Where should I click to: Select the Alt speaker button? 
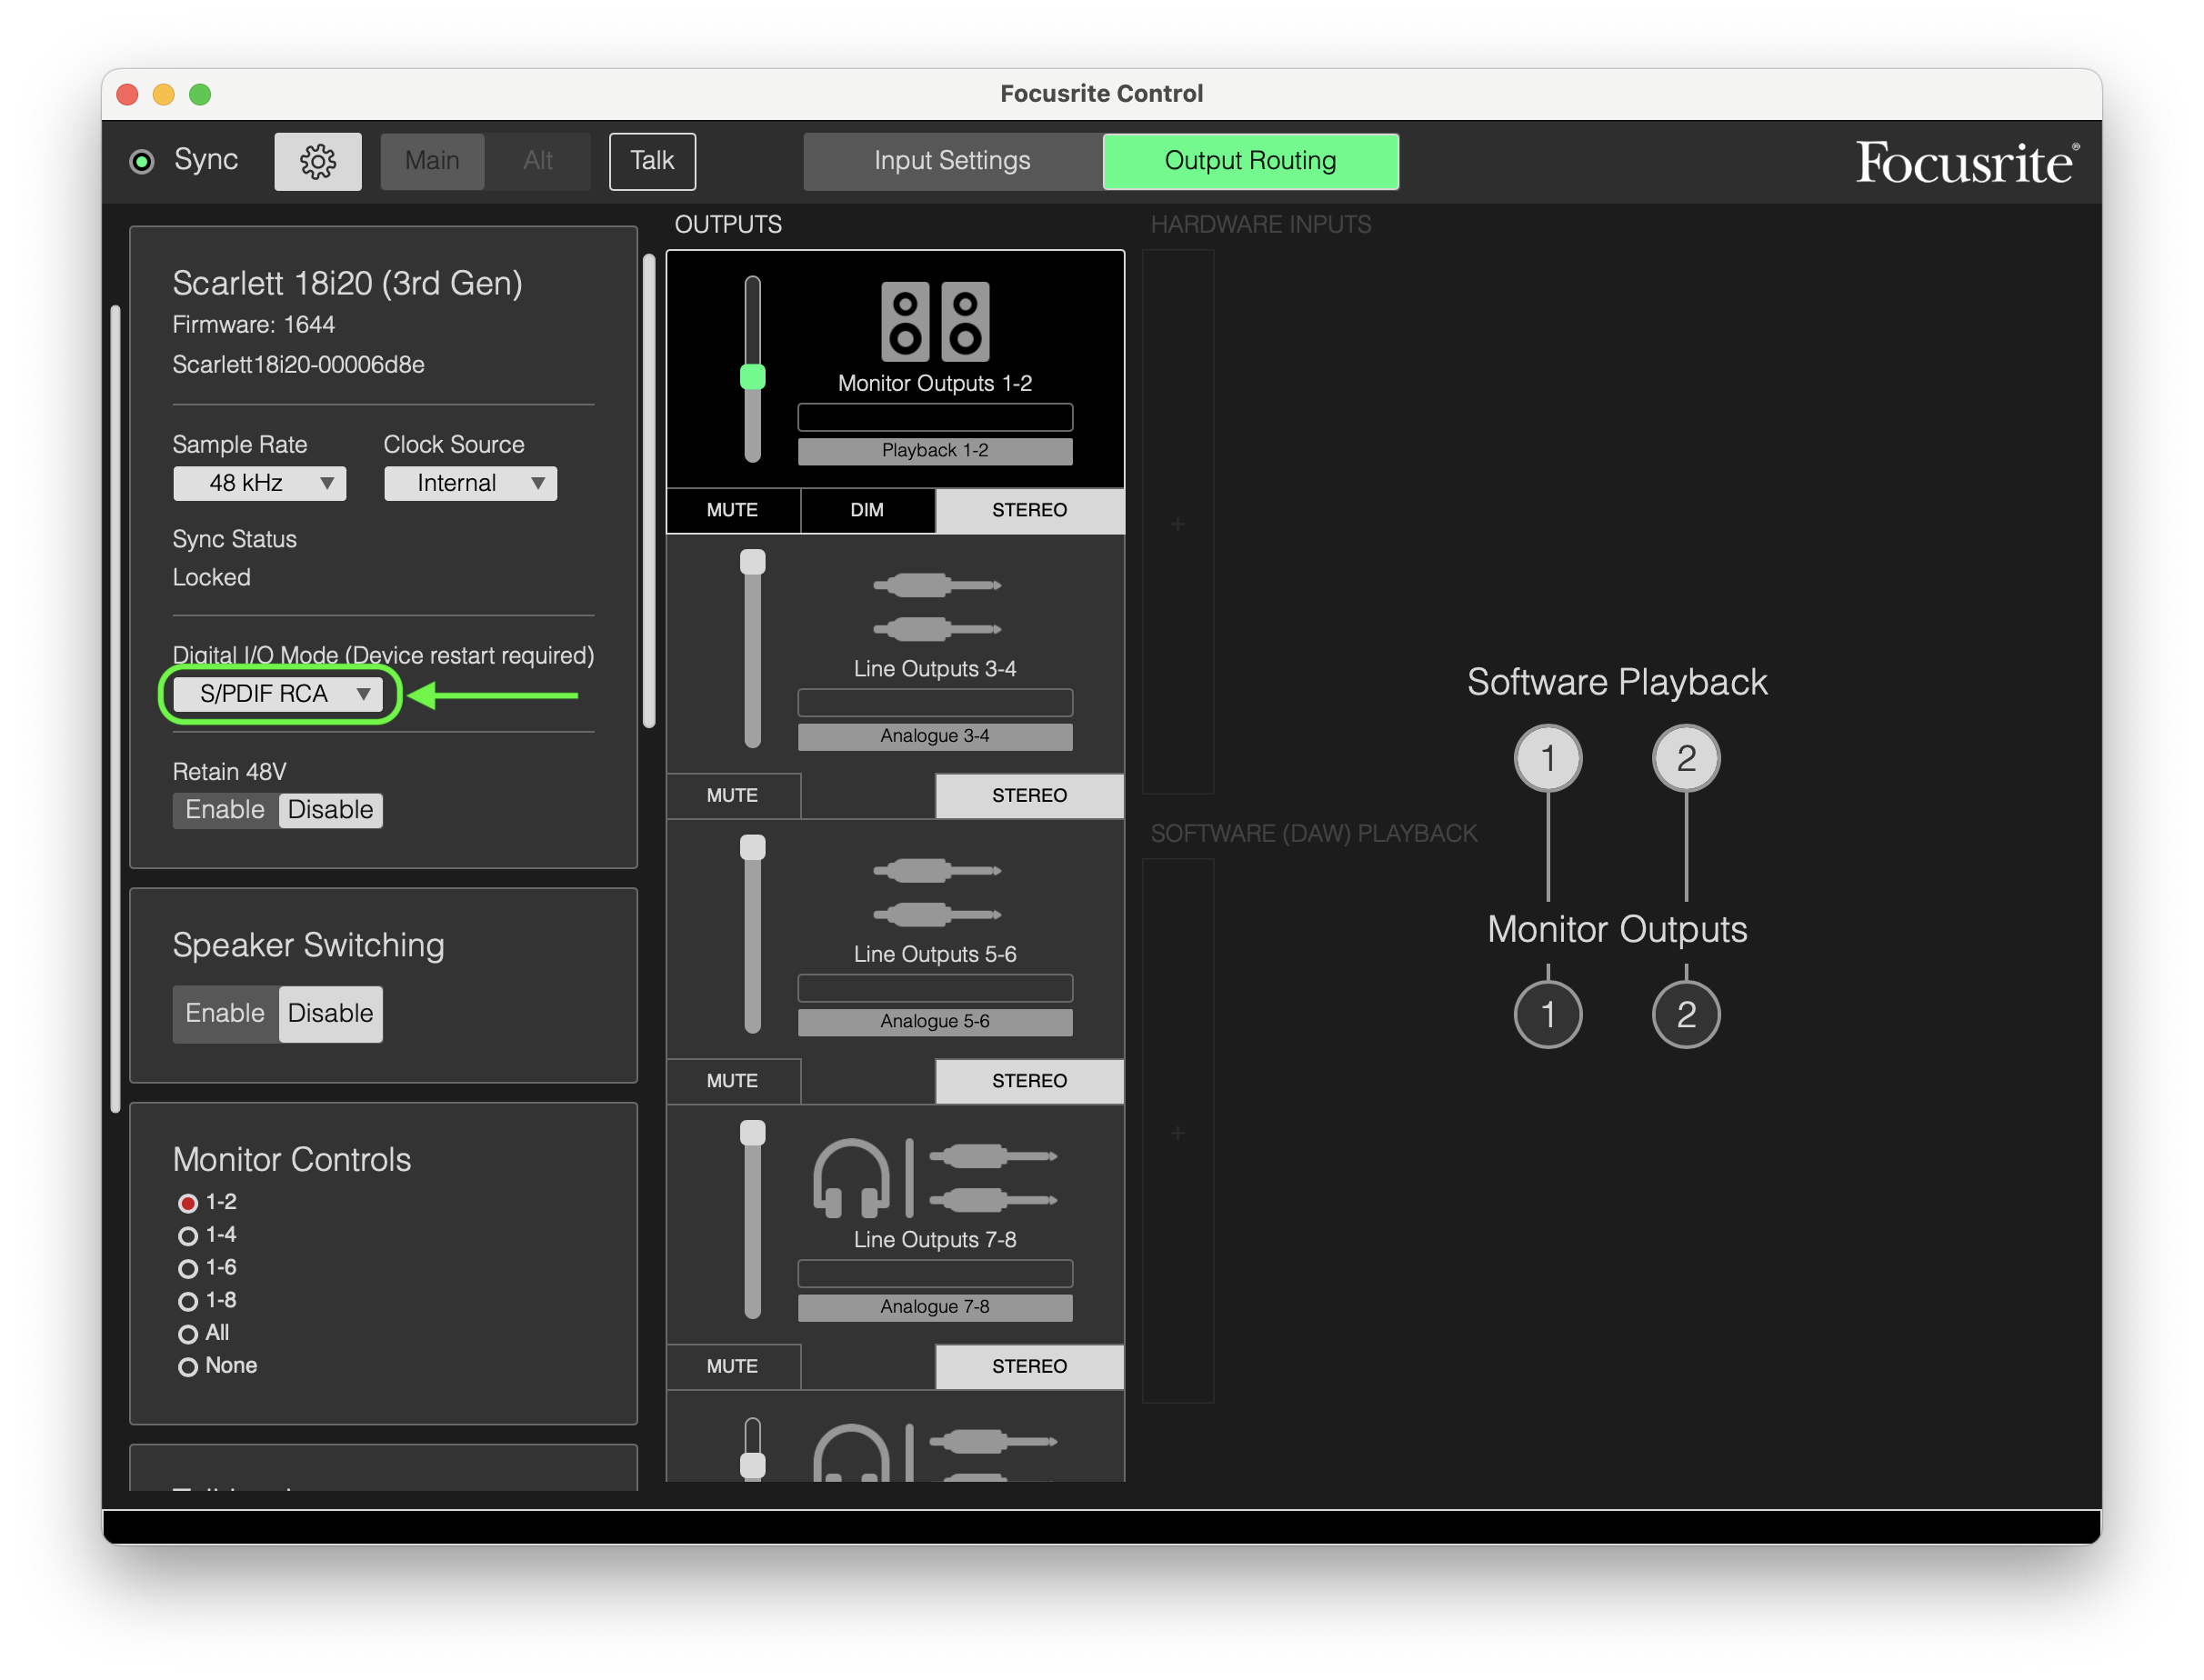(538, 161)
